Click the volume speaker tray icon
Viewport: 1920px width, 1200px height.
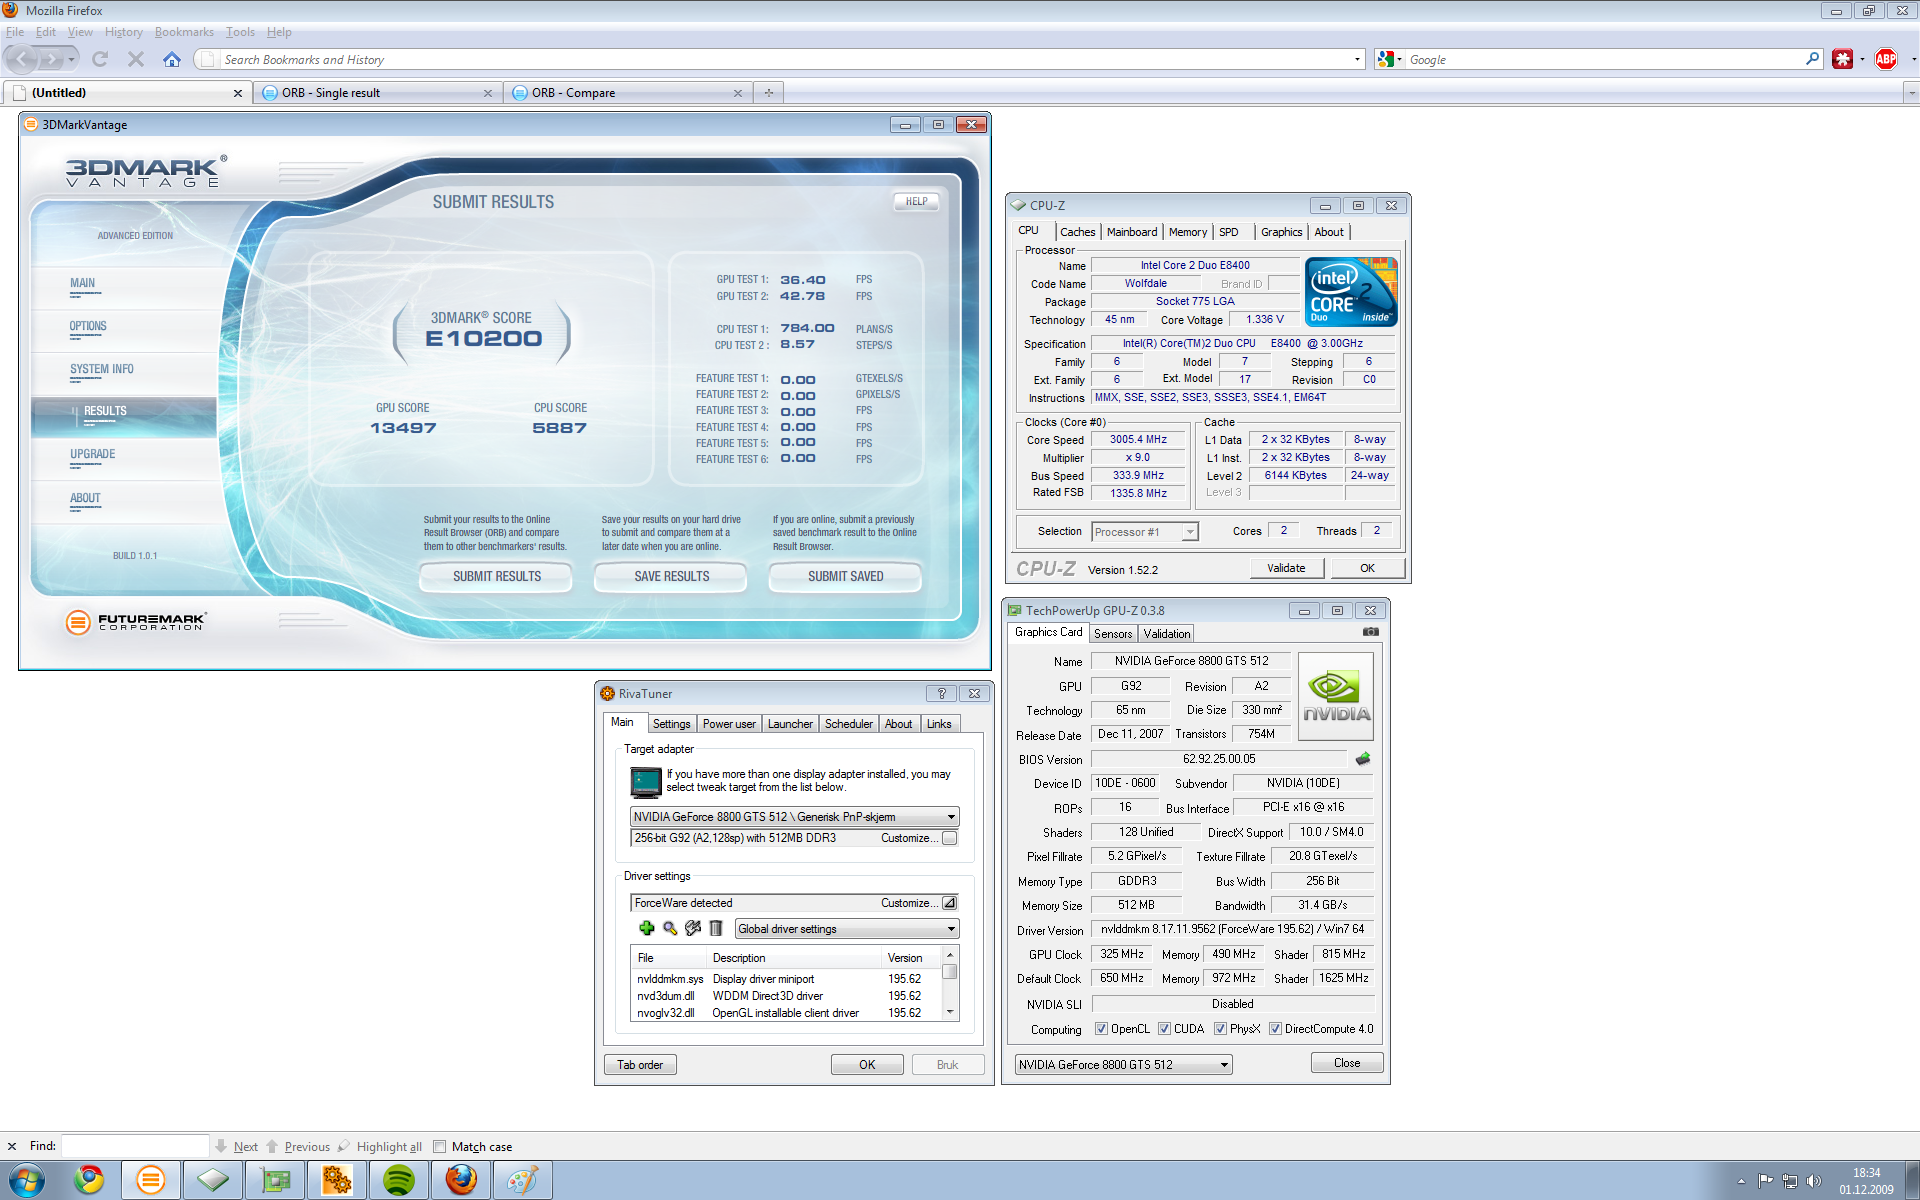1814,1181
